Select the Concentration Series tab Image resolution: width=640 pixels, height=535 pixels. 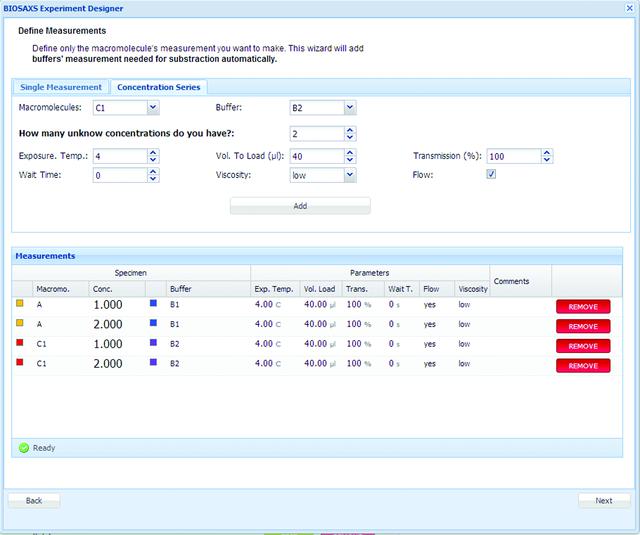tap(159, 87)
